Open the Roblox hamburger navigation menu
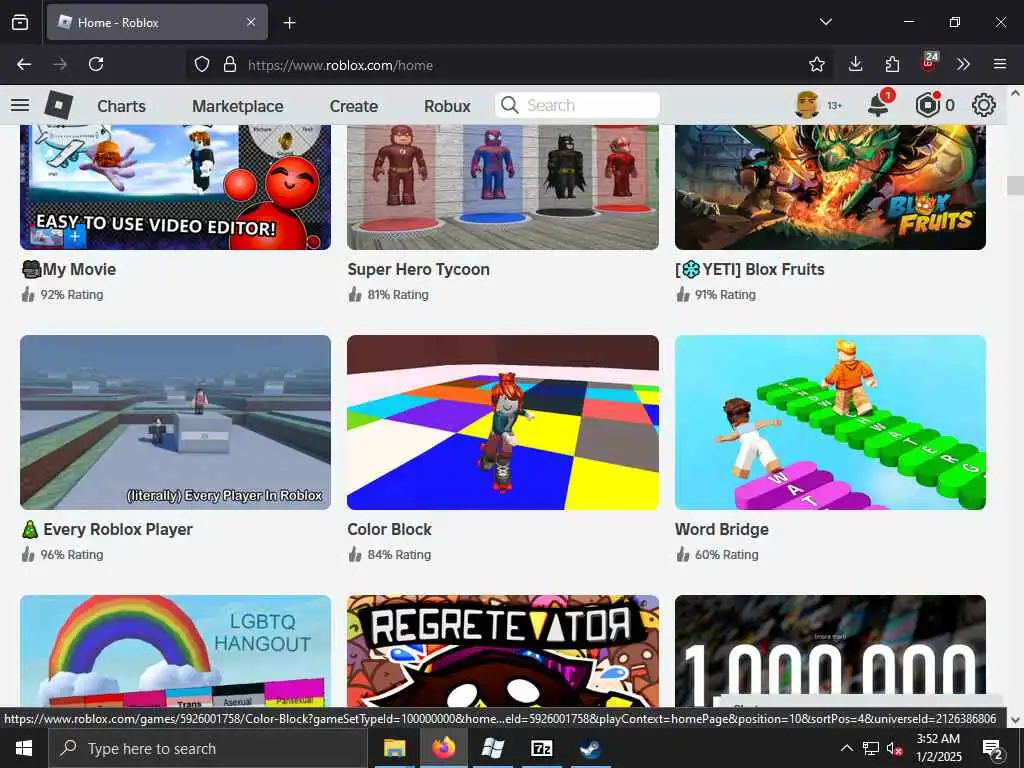 (20, 105)
